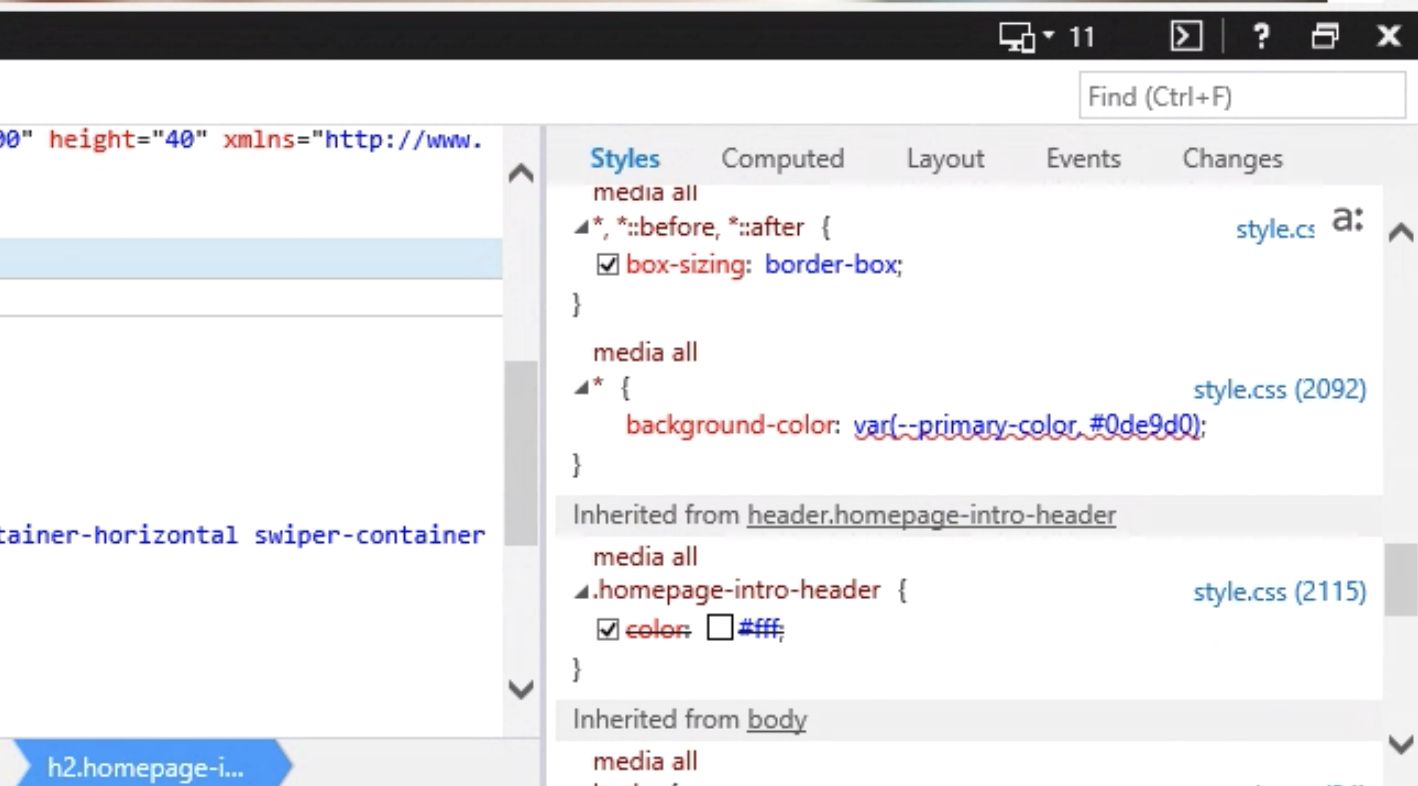Click the header.homepage-intro-header link
This screenshot has width=1418, height=786.
(x=931, y=515)
